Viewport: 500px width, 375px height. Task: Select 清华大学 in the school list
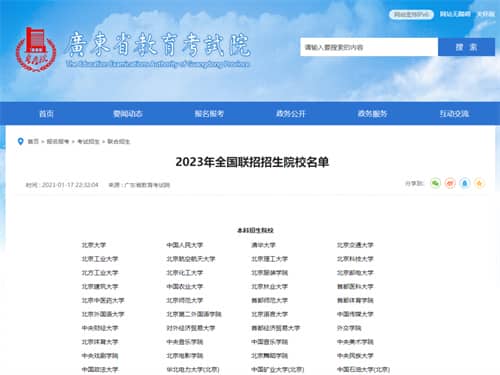pos(263,245)
